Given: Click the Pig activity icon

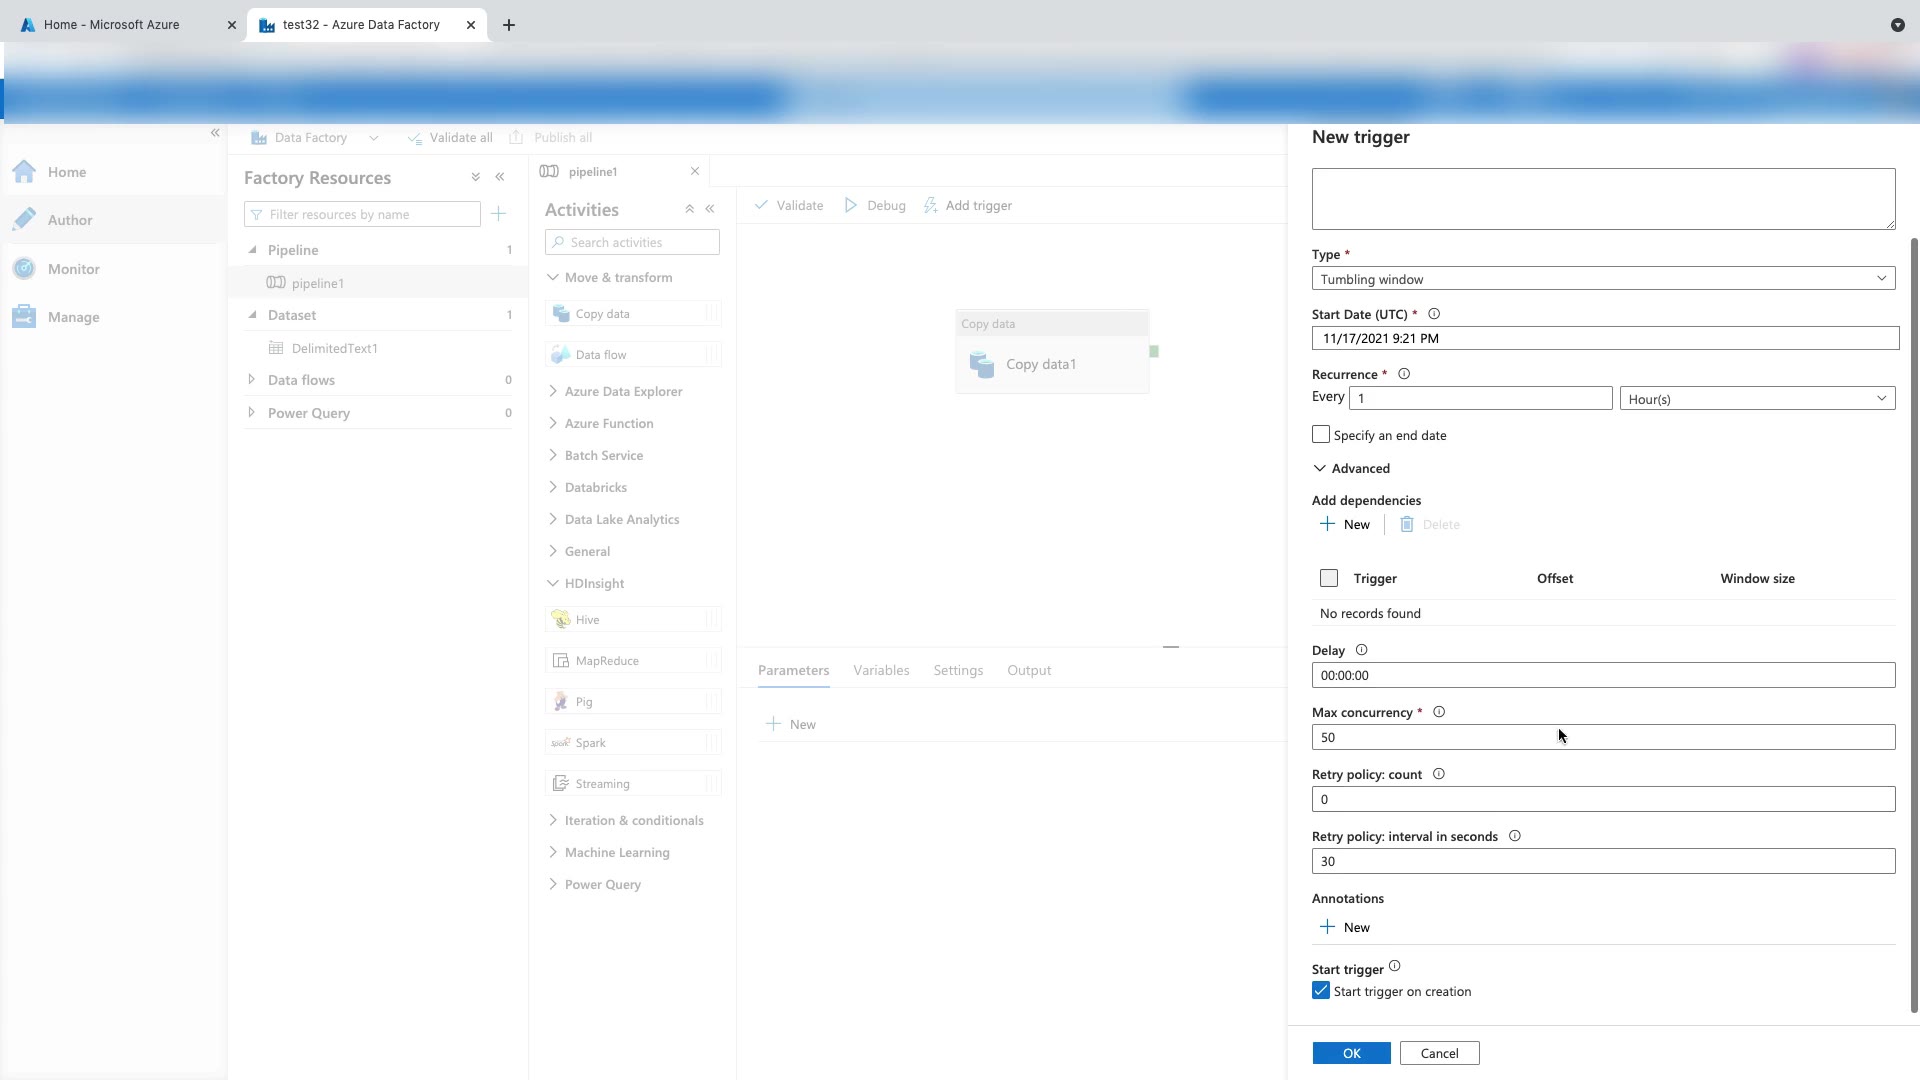Looking at the screenshot, I should coord(561,702).
